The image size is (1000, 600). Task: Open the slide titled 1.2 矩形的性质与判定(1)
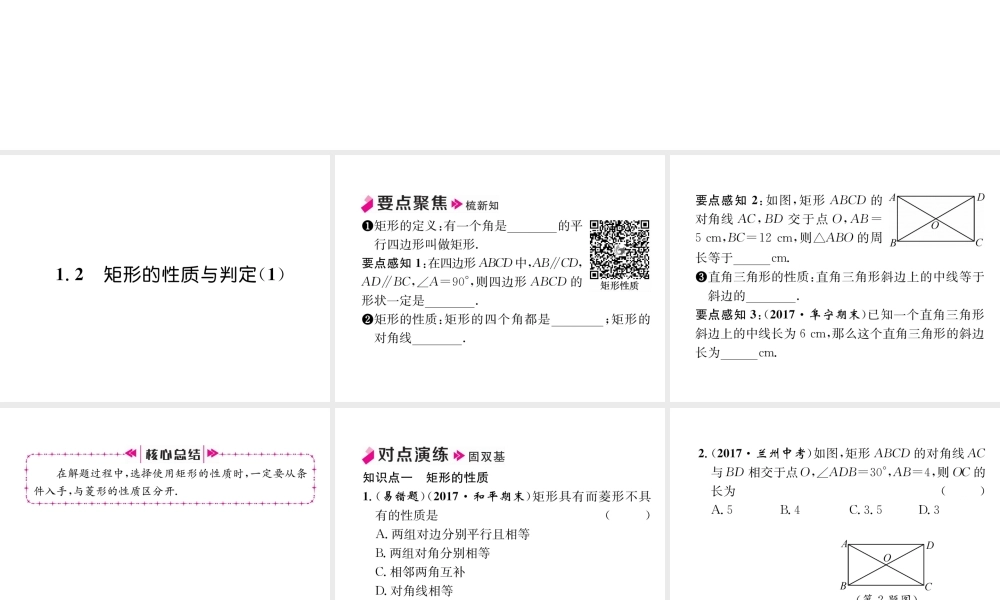pyautogui.click(x=165, y=278)
